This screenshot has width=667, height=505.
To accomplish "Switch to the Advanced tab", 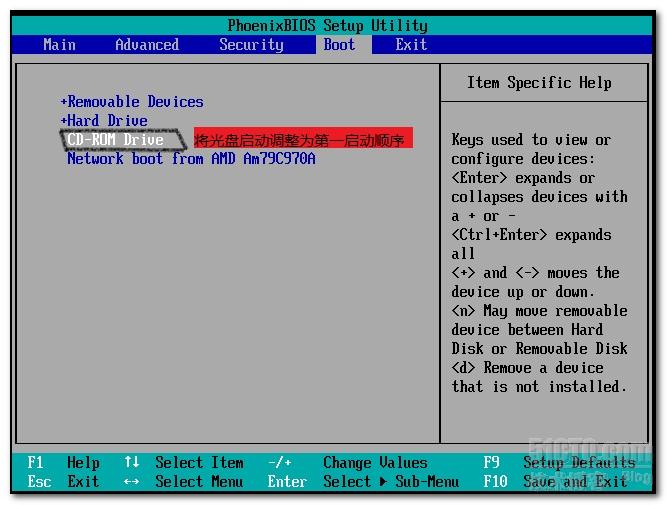I will tap(147, 45).
